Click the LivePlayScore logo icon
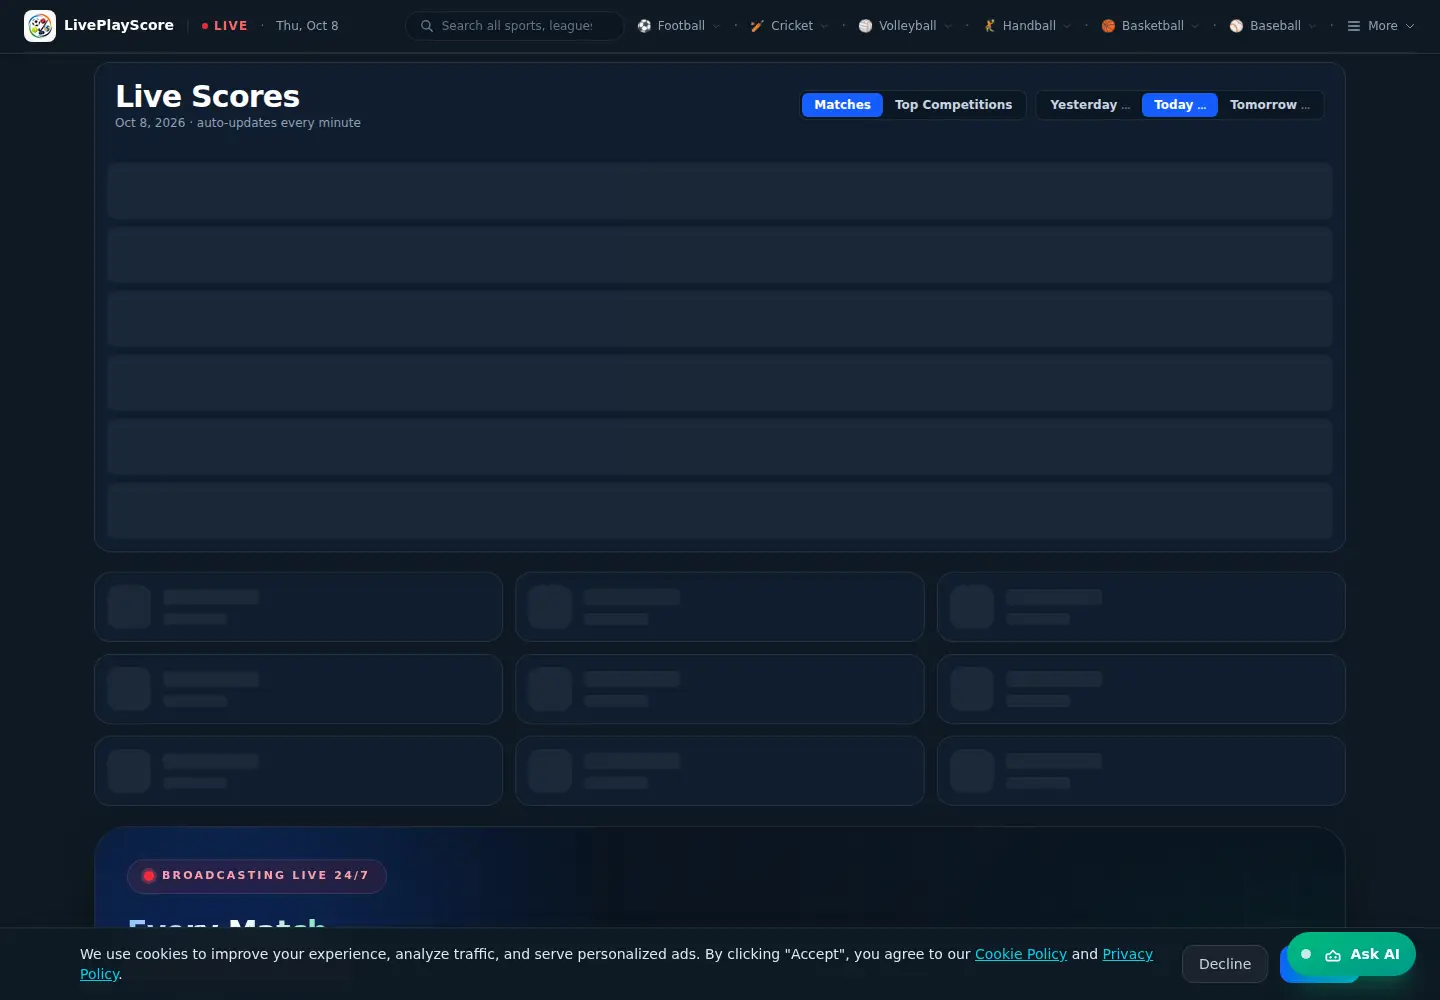Viewport: 1440px width, 1000px height. pyautogui.click(x=40, y=26)
